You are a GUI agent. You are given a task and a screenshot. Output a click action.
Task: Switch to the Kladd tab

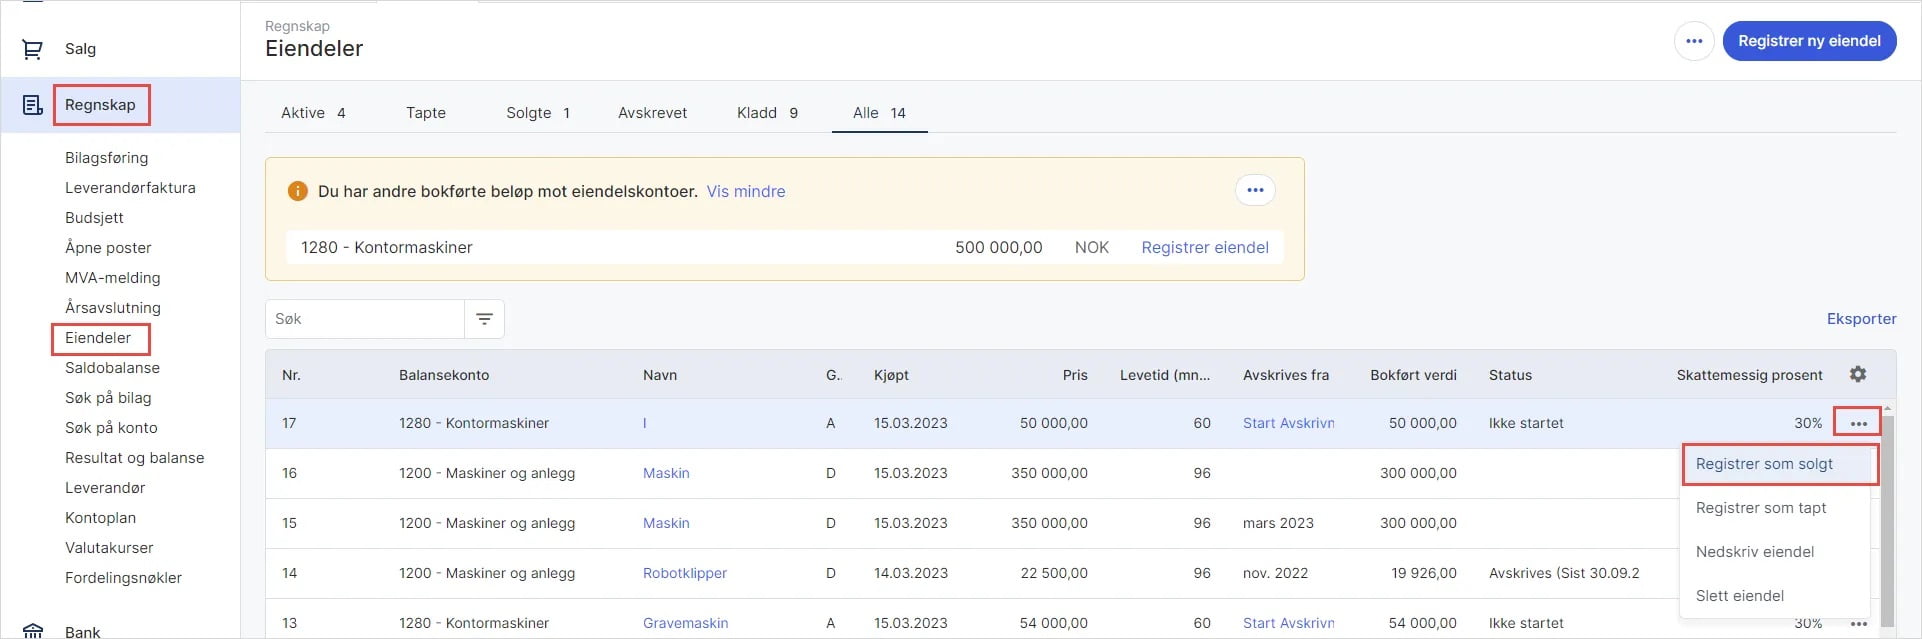766,113
